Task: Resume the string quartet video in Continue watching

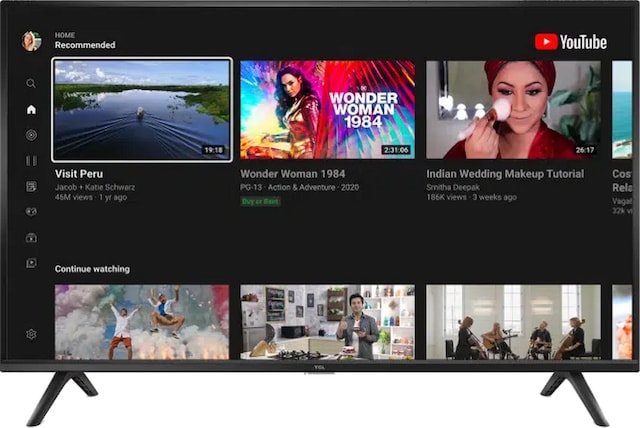Action: click(513, 322)
